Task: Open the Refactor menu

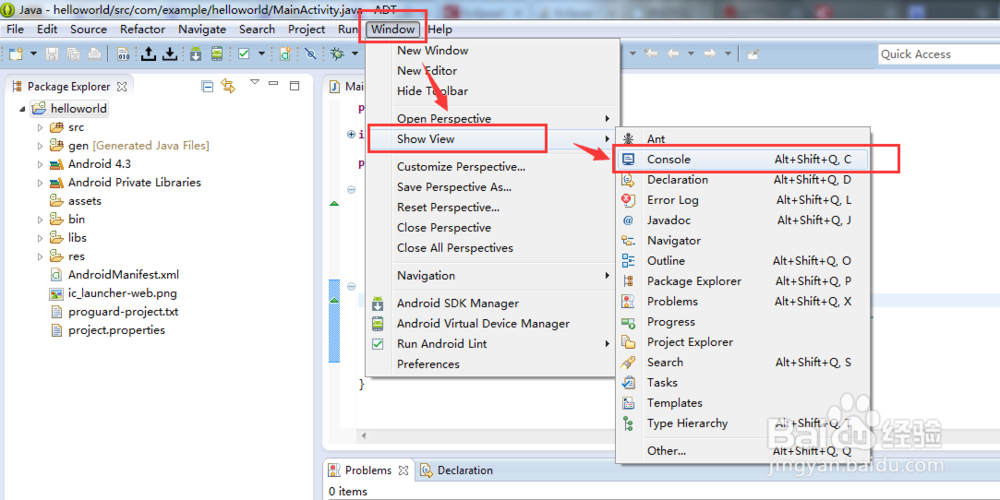Action: point(143,29)
